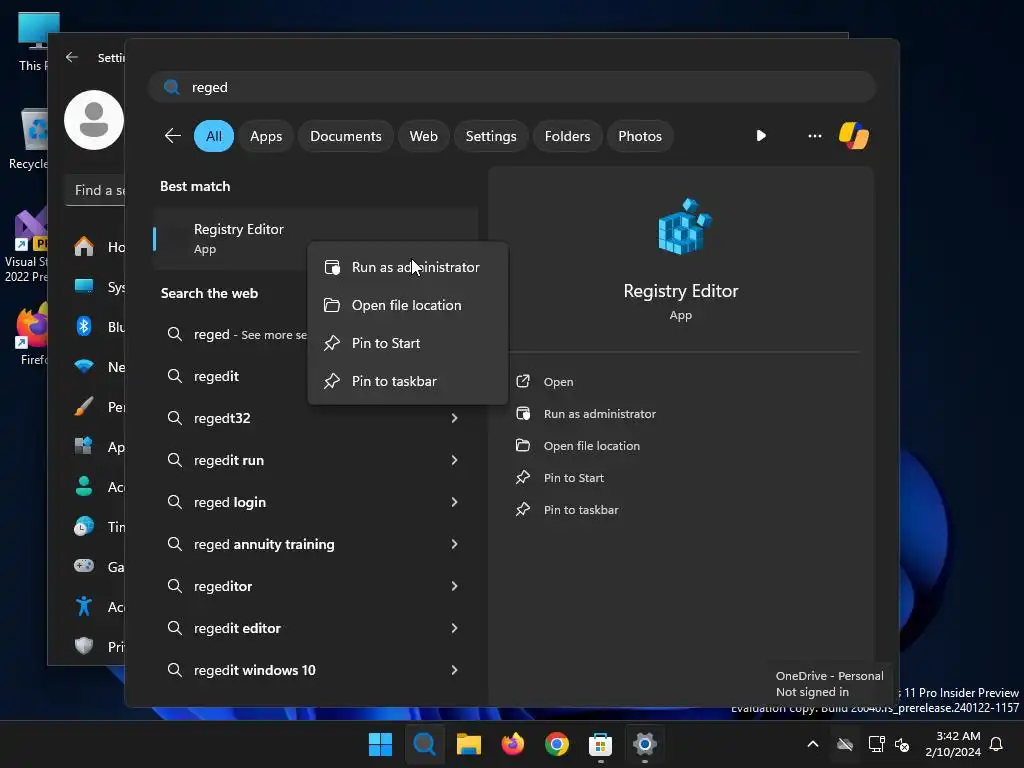The height and width of the screenshot is (768, 1024).
Task: Open the three-dot more options menu
Action: [x=814, y=136]
